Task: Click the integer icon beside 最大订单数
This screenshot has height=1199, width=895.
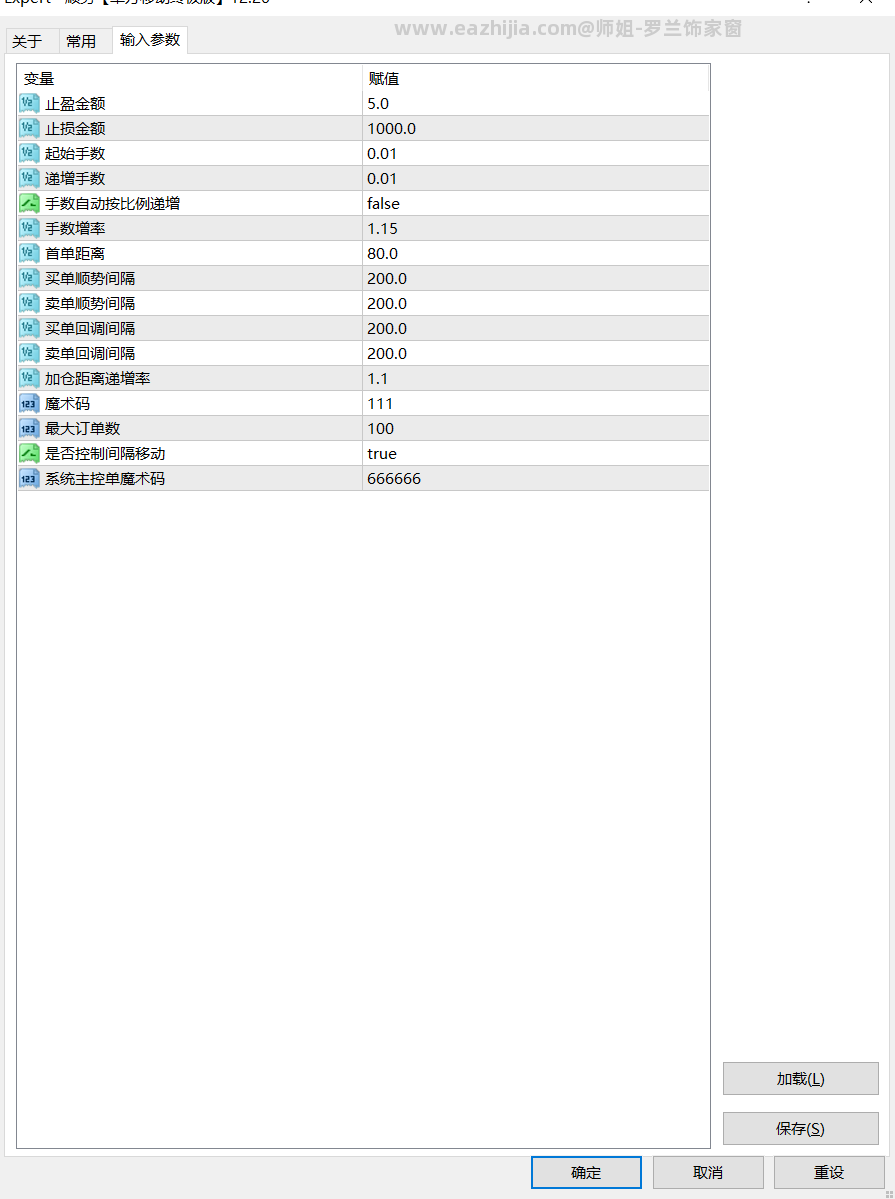Action: coord(29,428)
